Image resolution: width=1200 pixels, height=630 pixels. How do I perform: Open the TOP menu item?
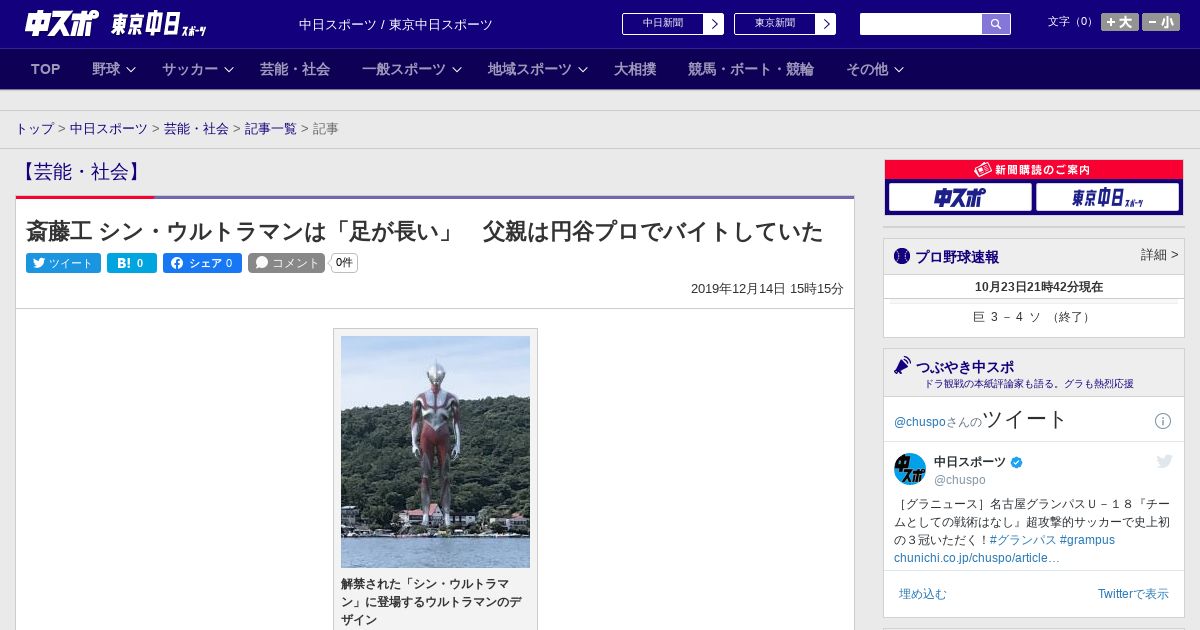[x=46, y=69]
